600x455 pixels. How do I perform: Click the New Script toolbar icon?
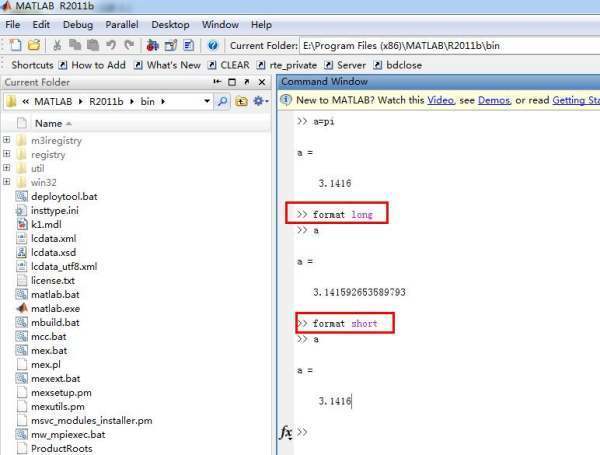pyautogui.click(x=15, y=45)
